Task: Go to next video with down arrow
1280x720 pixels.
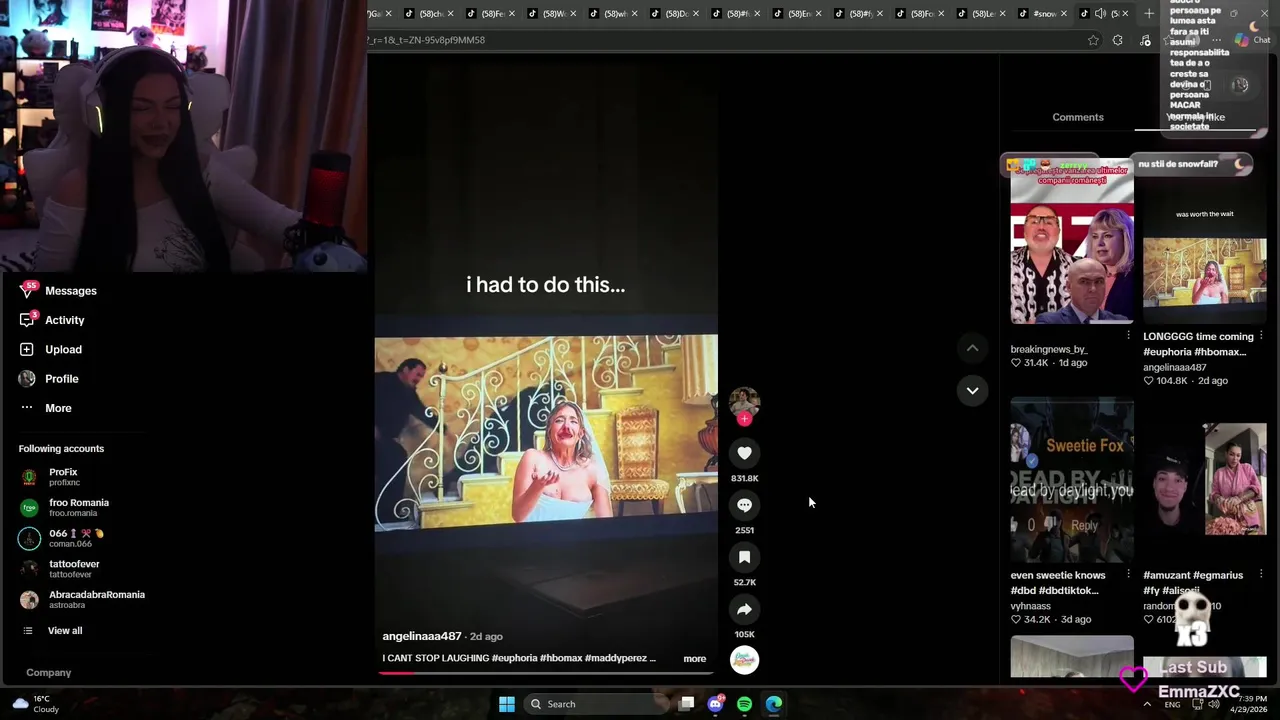Action: point(972,390)
